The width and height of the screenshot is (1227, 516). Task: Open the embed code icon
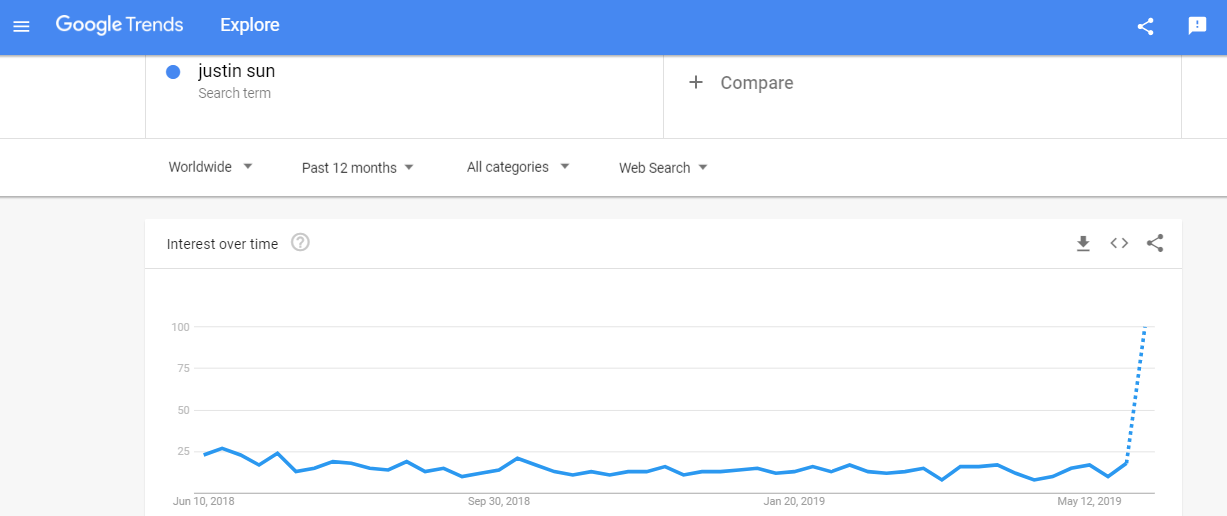pyautogui.click(x=1119, y=243)
